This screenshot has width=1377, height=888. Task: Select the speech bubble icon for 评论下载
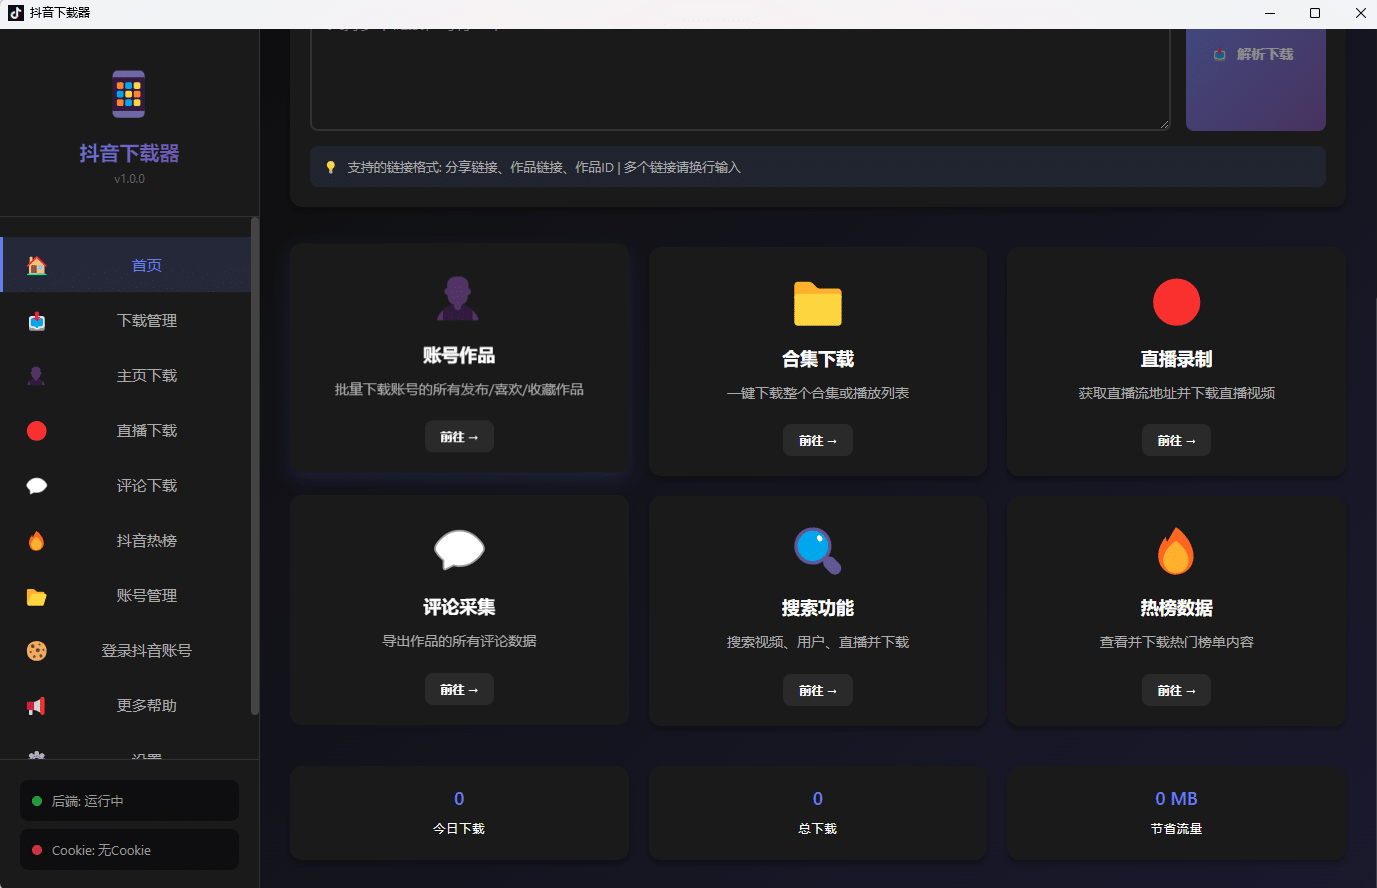pyautogui.click(x=36, y=485)
